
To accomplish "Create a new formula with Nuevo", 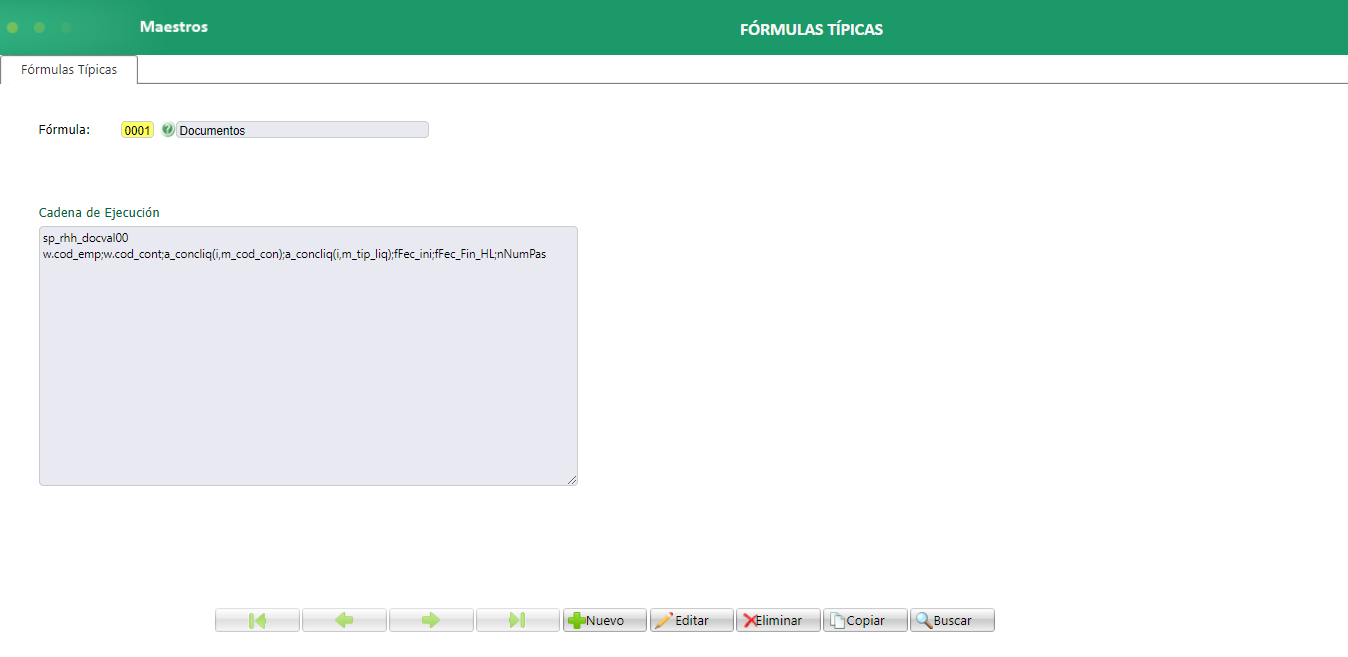I will point(605,620).
